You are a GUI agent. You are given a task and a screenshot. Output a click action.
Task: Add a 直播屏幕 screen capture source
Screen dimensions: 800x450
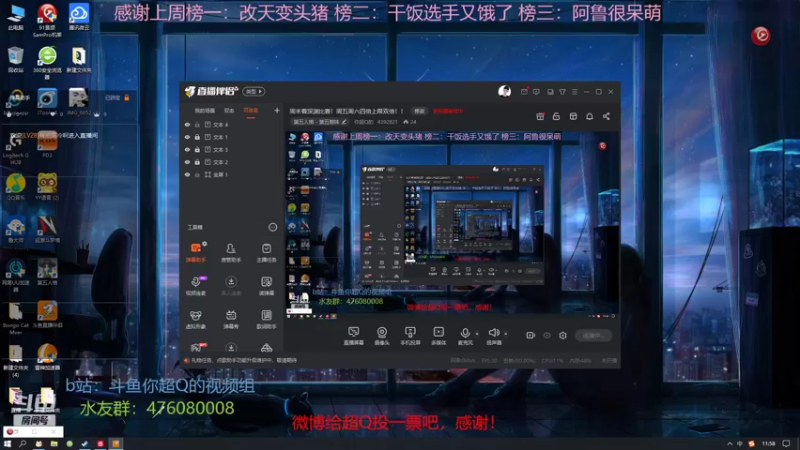click(x=354, y=336)
